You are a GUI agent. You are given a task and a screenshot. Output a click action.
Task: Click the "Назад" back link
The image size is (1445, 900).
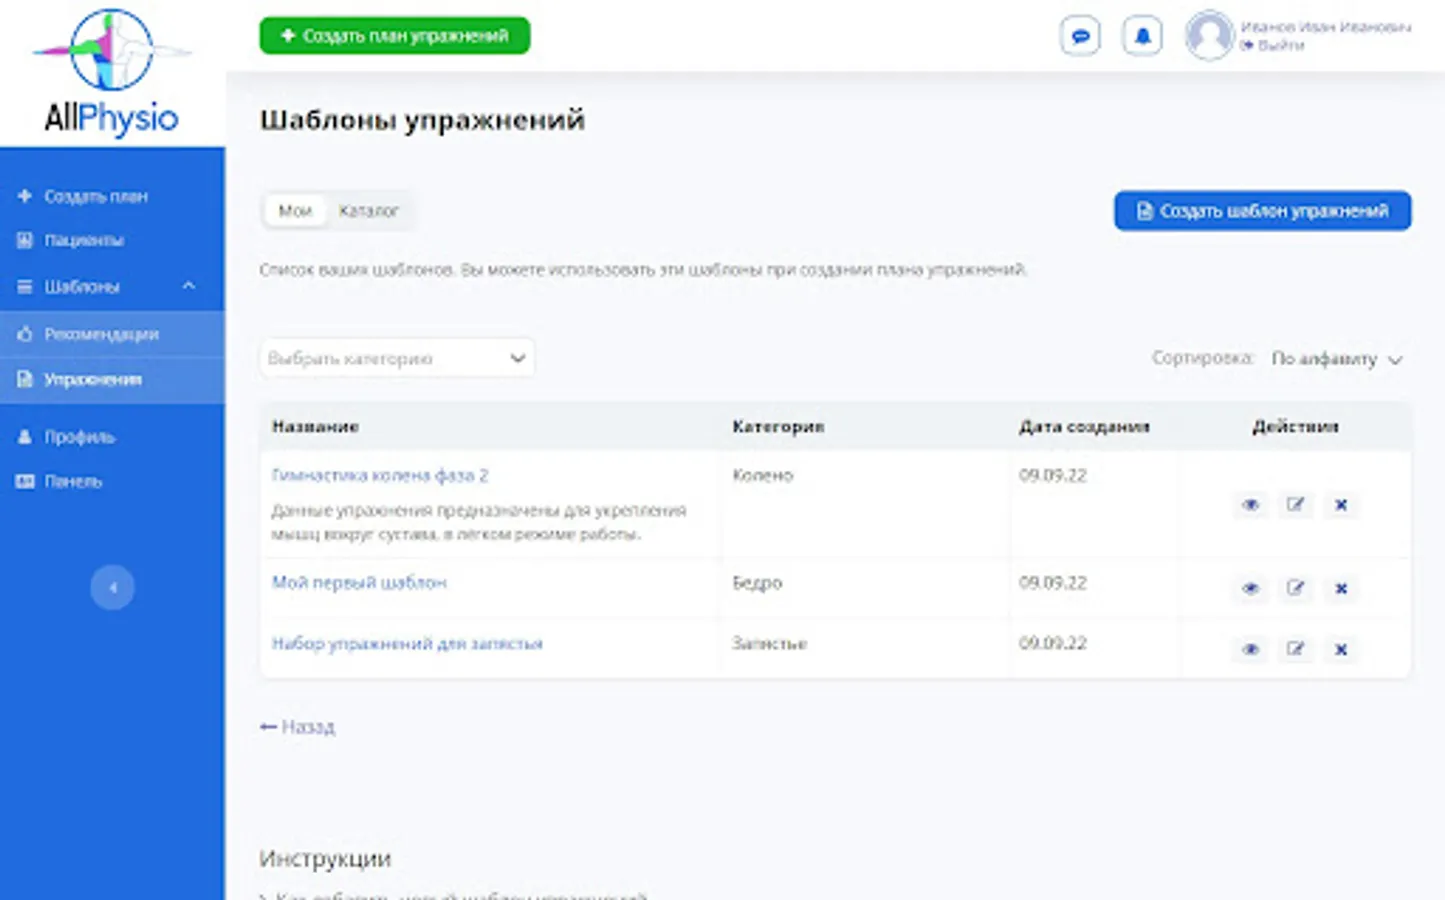coord(298,727)
